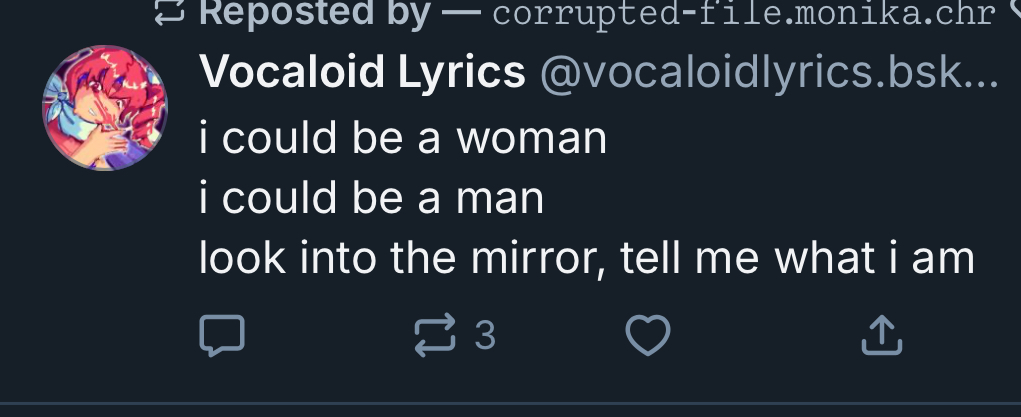Click the repost count number 3
The image size is (1021, 417).
click(485, 336)
